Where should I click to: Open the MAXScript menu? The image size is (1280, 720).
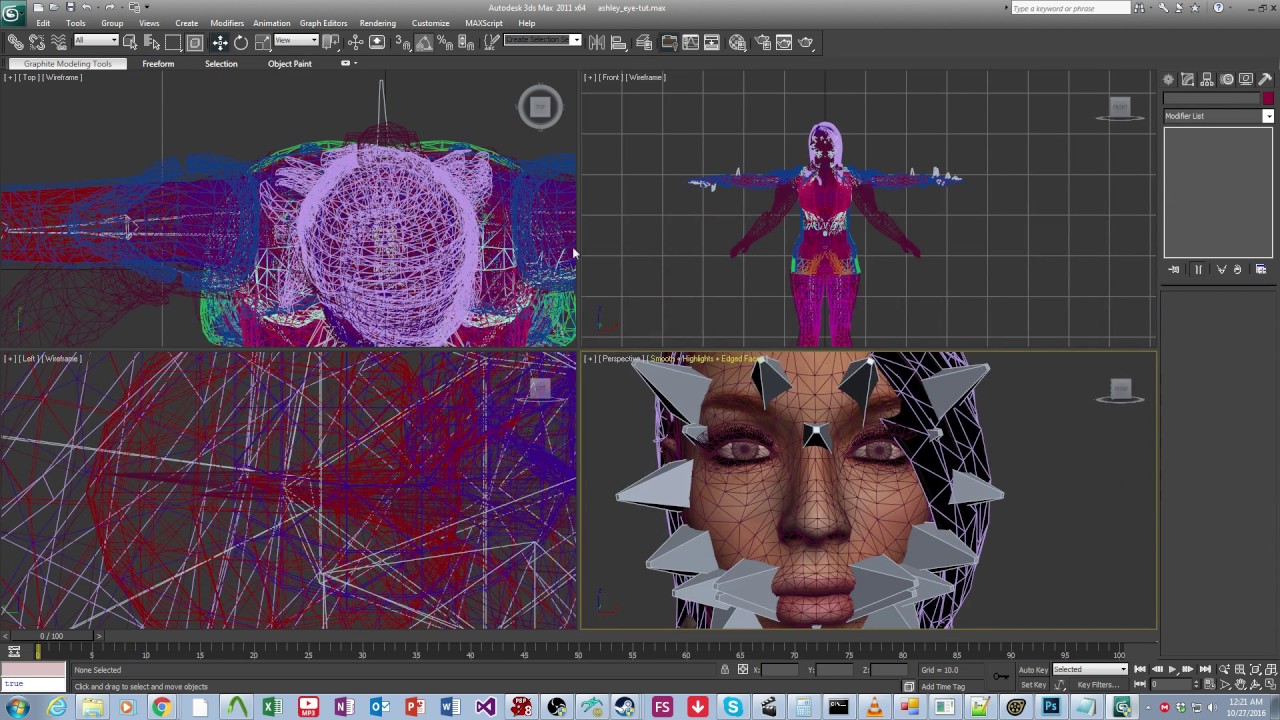484,23
